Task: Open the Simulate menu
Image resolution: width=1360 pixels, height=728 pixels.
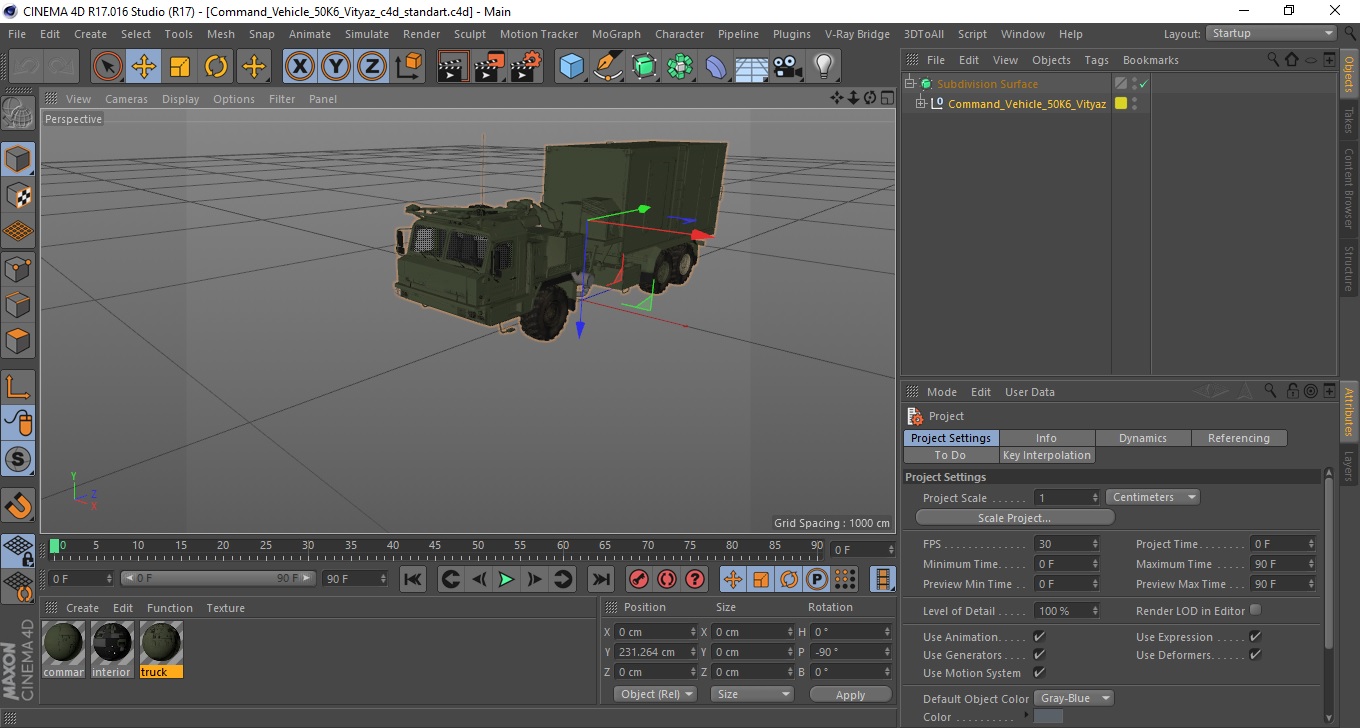Action: [x=367, y=34]
